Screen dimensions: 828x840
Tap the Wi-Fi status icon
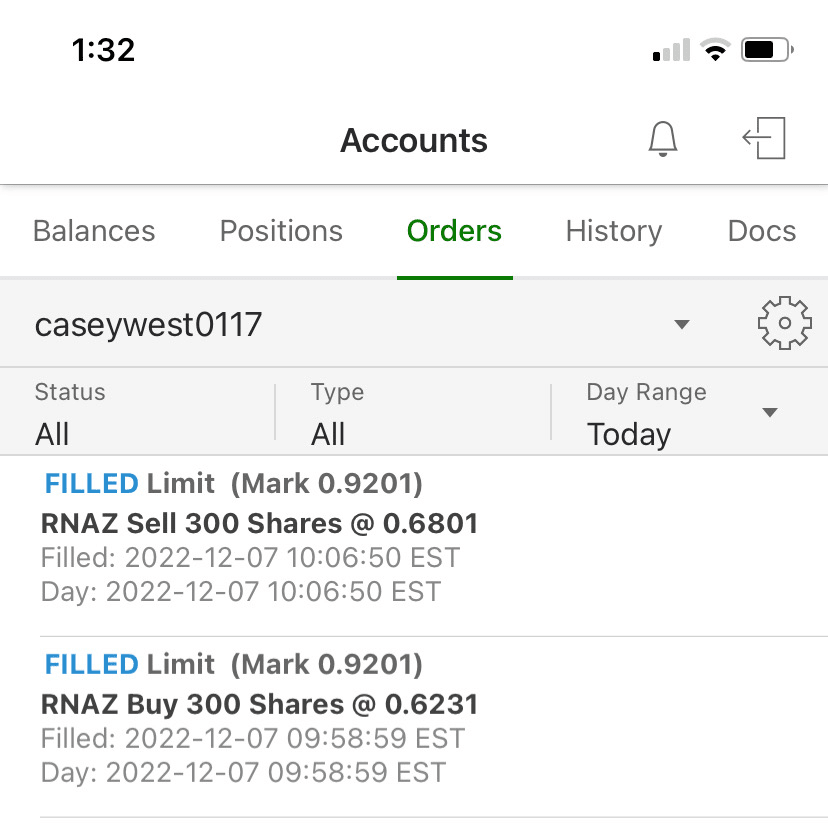715,50
